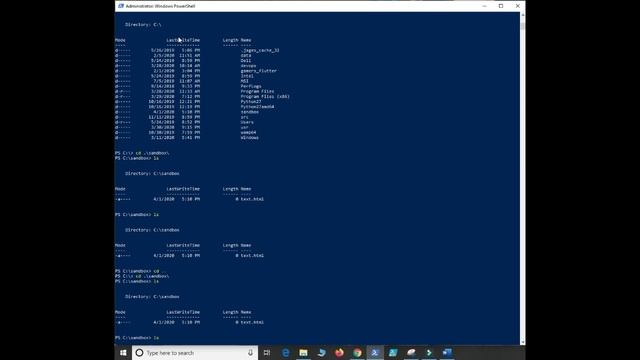Click the 'src' folder name
Screen dimensions: 640x360
click(244, 117)
